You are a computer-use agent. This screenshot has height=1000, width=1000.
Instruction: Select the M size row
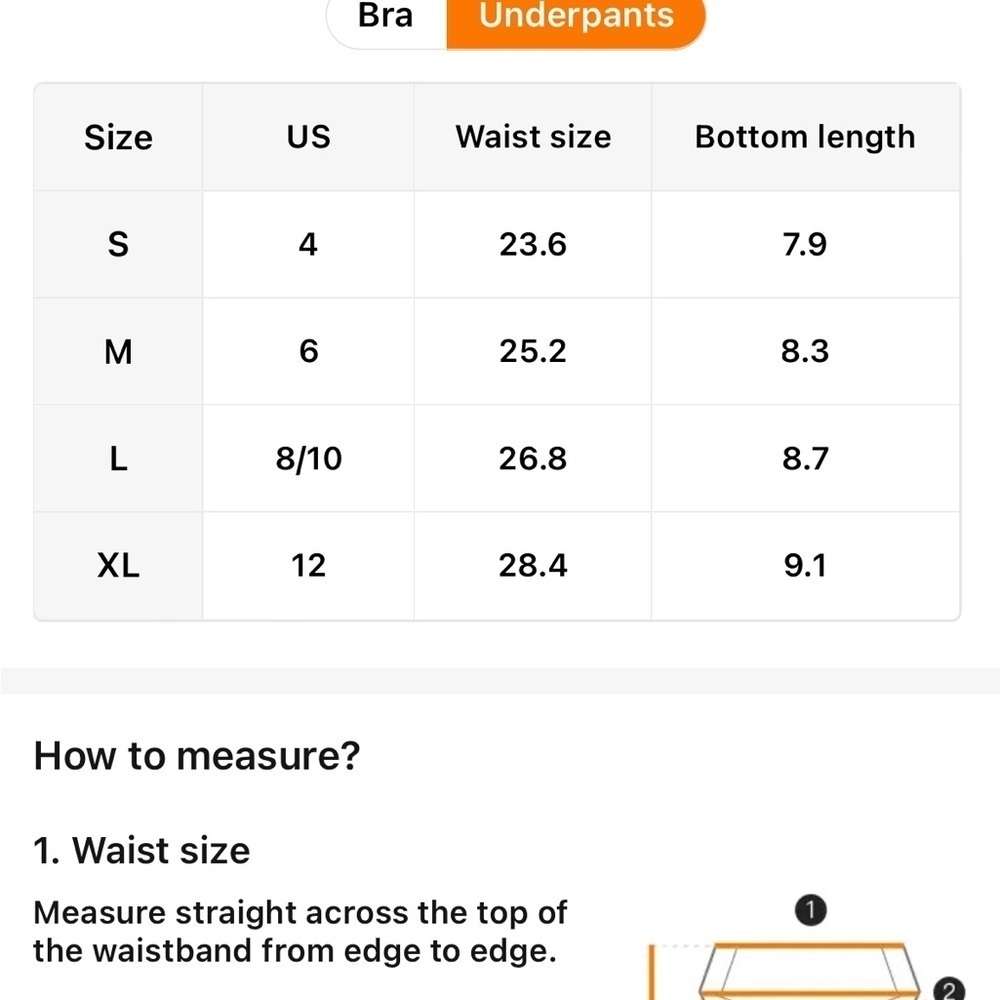pos(497,351)
